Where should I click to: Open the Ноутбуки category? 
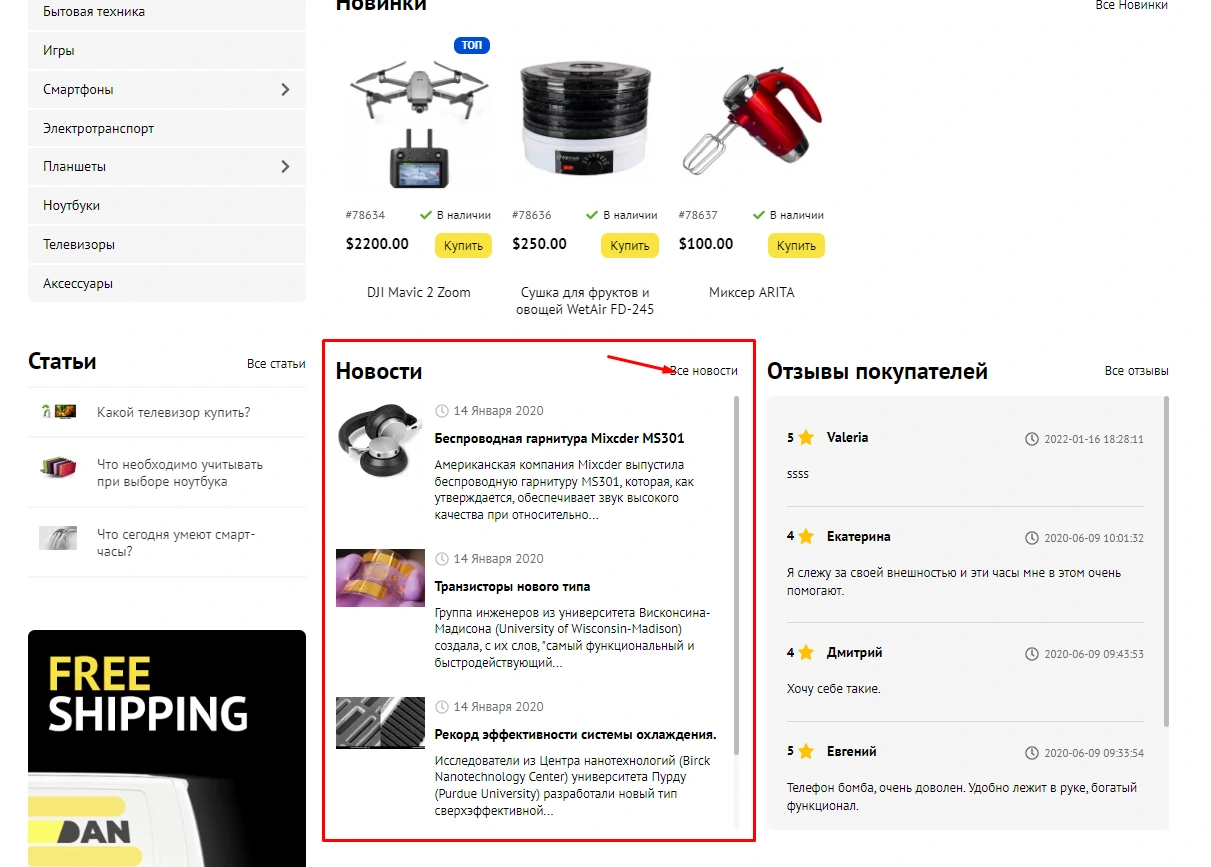click(x=167, y=205)
